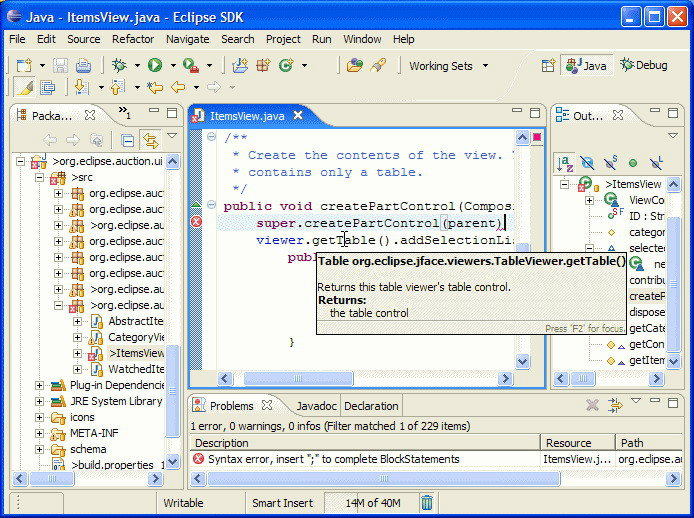
Task: Click the Problems view filter icon
Action: (x=615, y=405)
